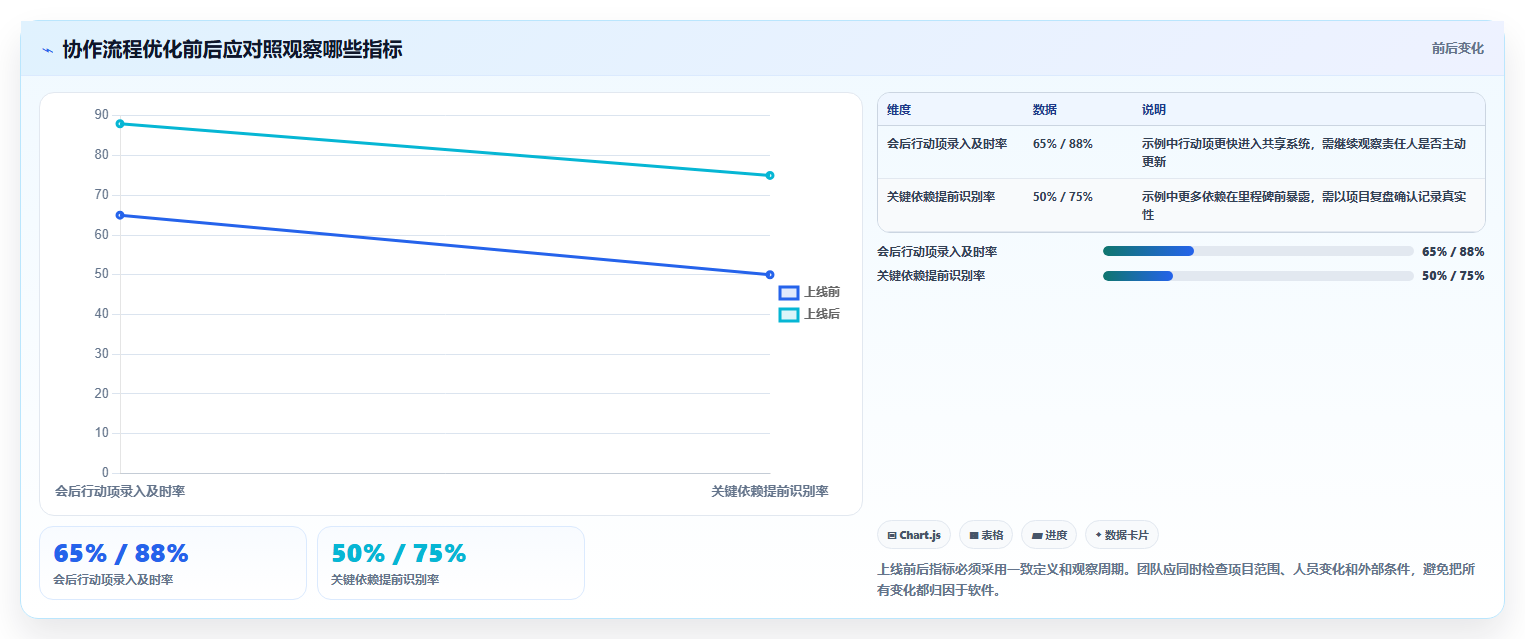This screenshot has height=639, width=1525.
Task: Open the 65% / 88% data card
Action: tap(173, 563)
